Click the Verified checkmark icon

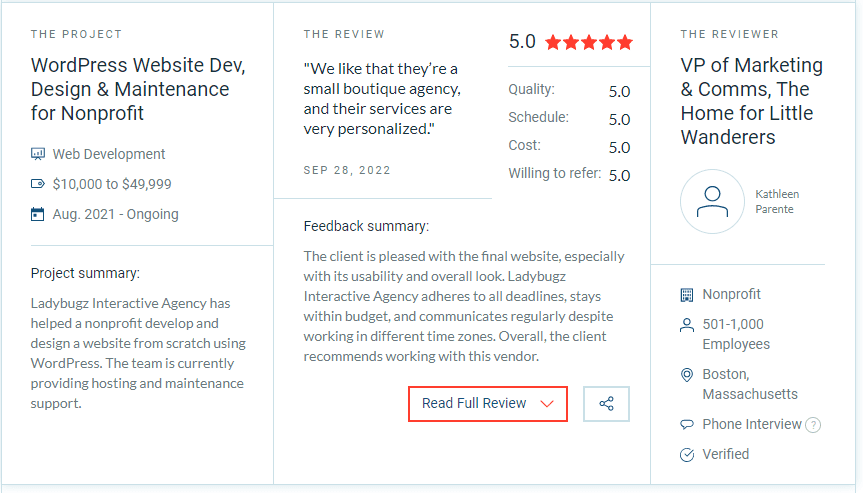(686, 455)
